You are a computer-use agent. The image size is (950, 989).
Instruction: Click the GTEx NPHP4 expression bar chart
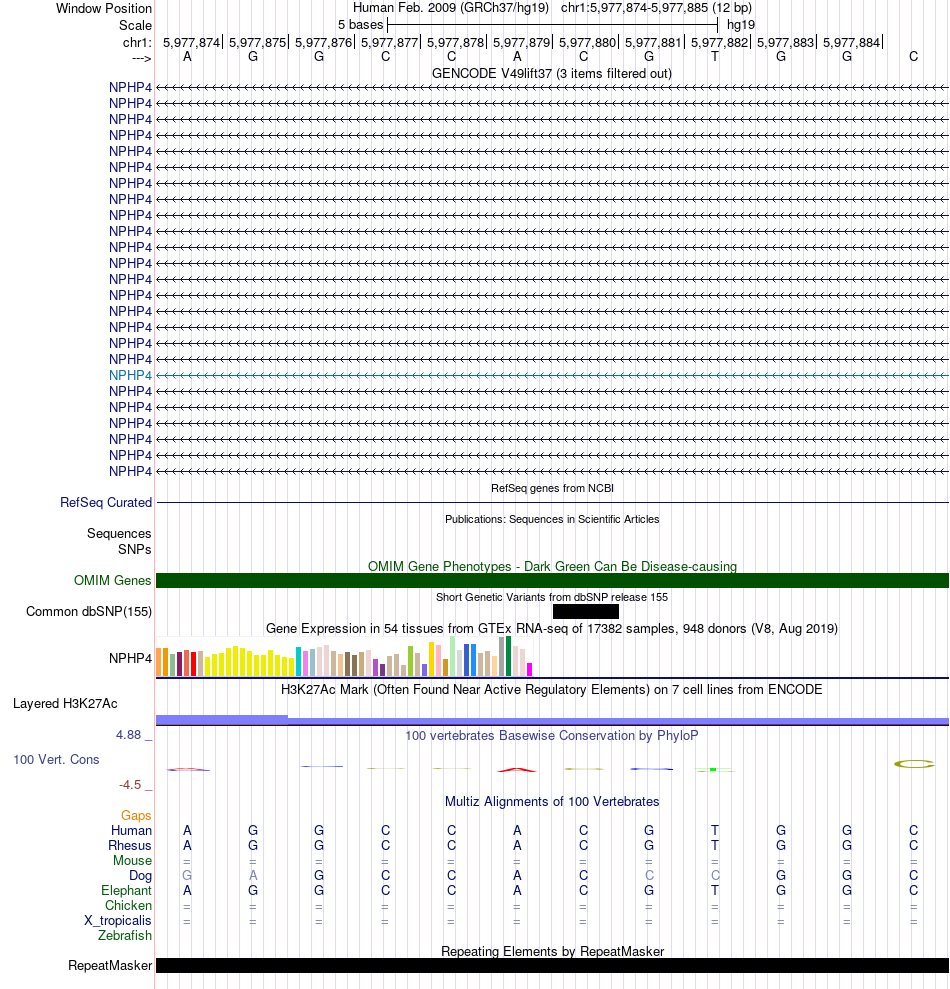[x=344, y=657]
